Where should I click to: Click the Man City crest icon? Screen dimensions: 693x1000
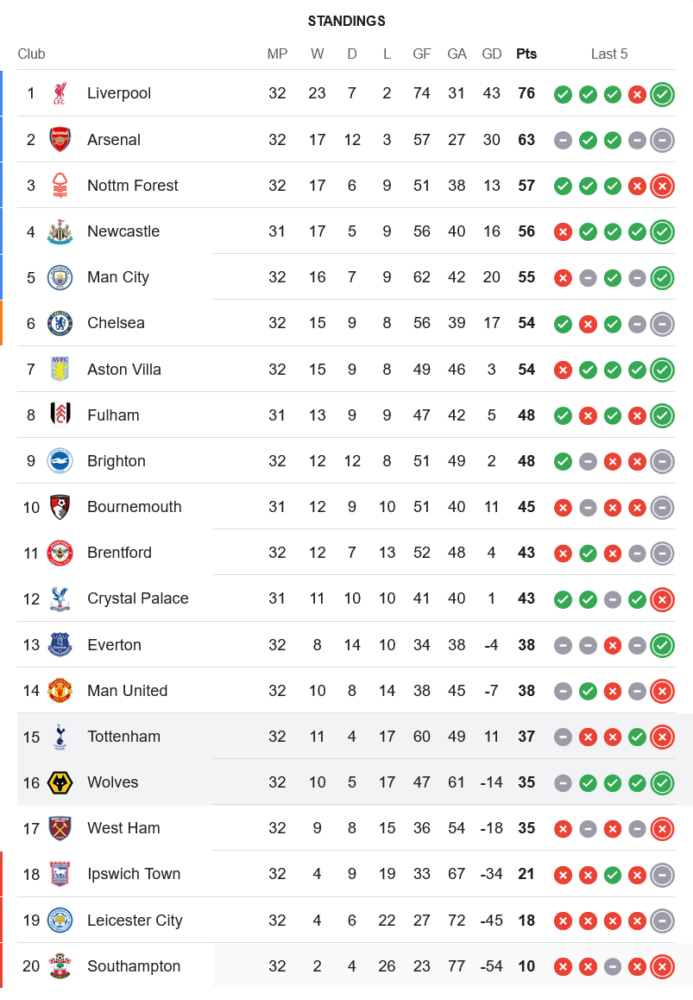click(60, 278)
